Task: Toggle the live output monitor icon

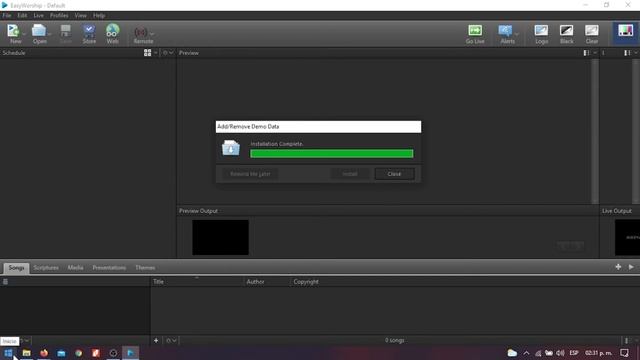Action: pyautogui.click(x=625, y=31)
